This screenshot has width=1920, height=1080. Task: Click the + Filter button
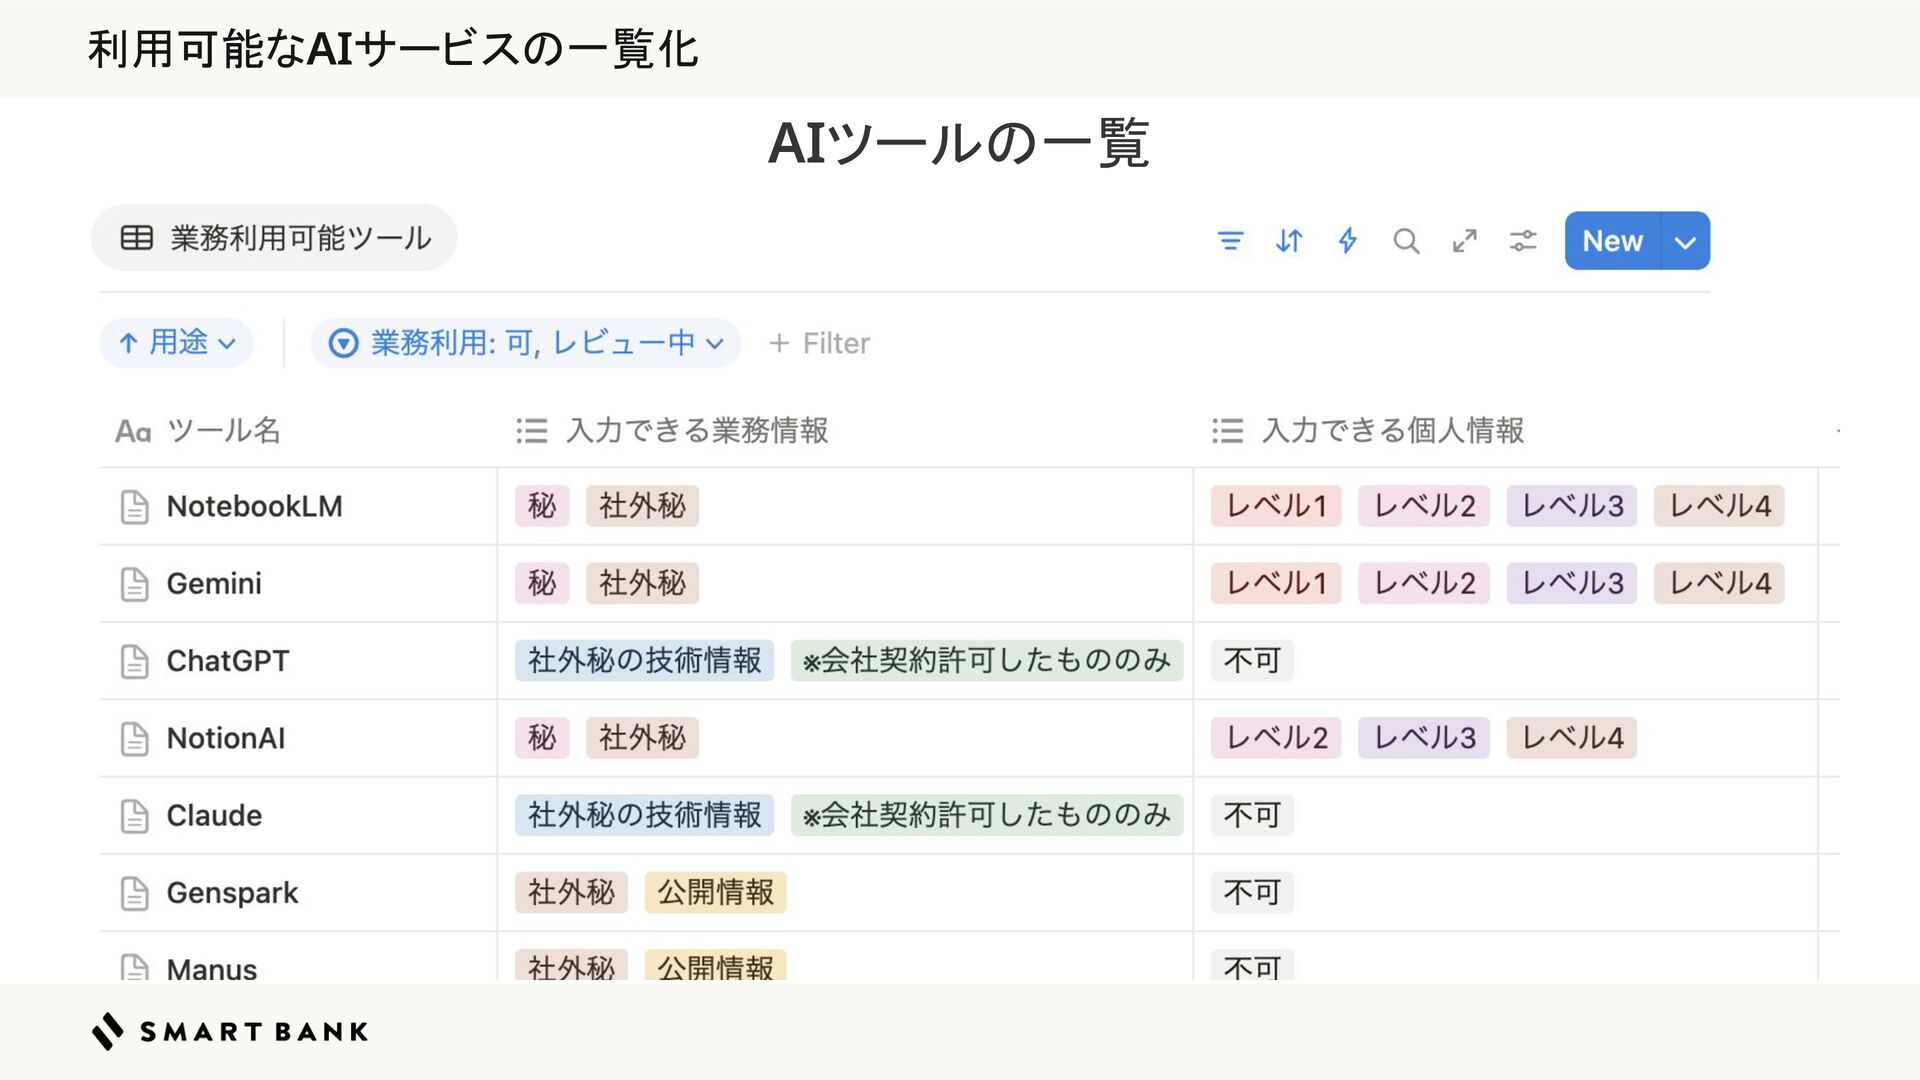tap(819, 343)
